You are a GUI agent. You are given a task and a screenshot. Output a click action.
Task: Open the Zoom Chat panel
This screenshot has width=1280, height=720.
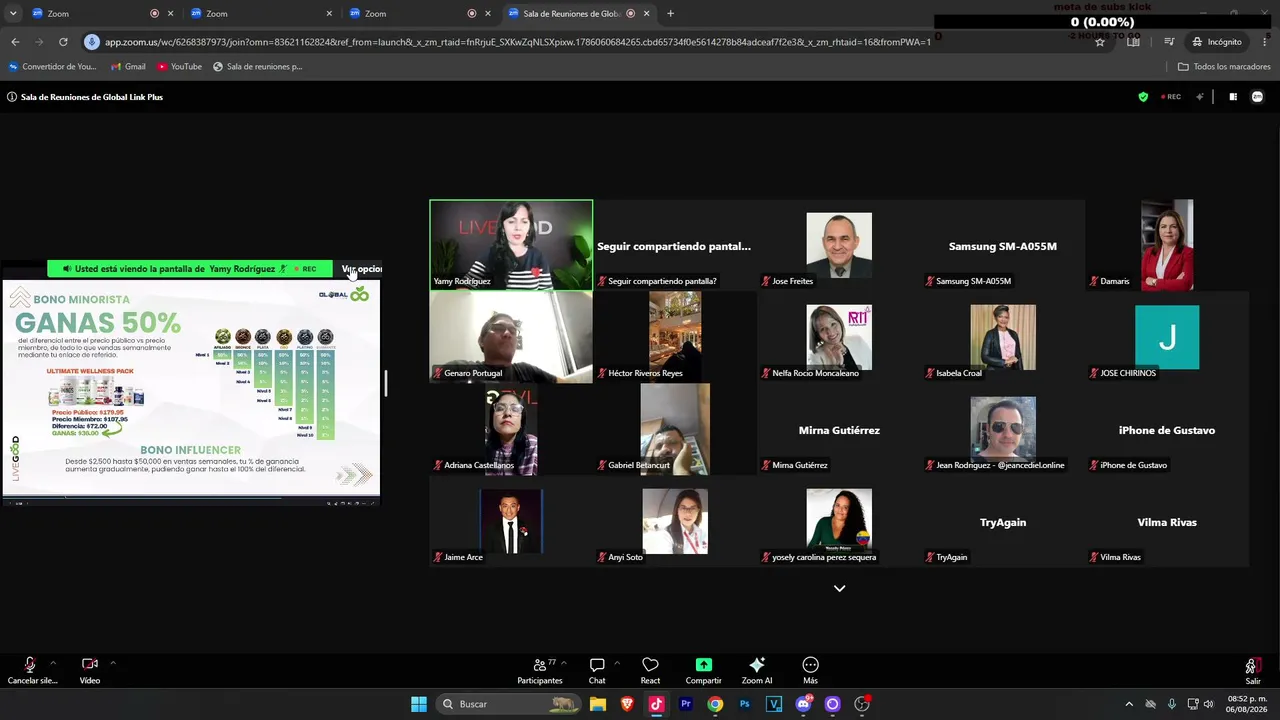point(597,670)
